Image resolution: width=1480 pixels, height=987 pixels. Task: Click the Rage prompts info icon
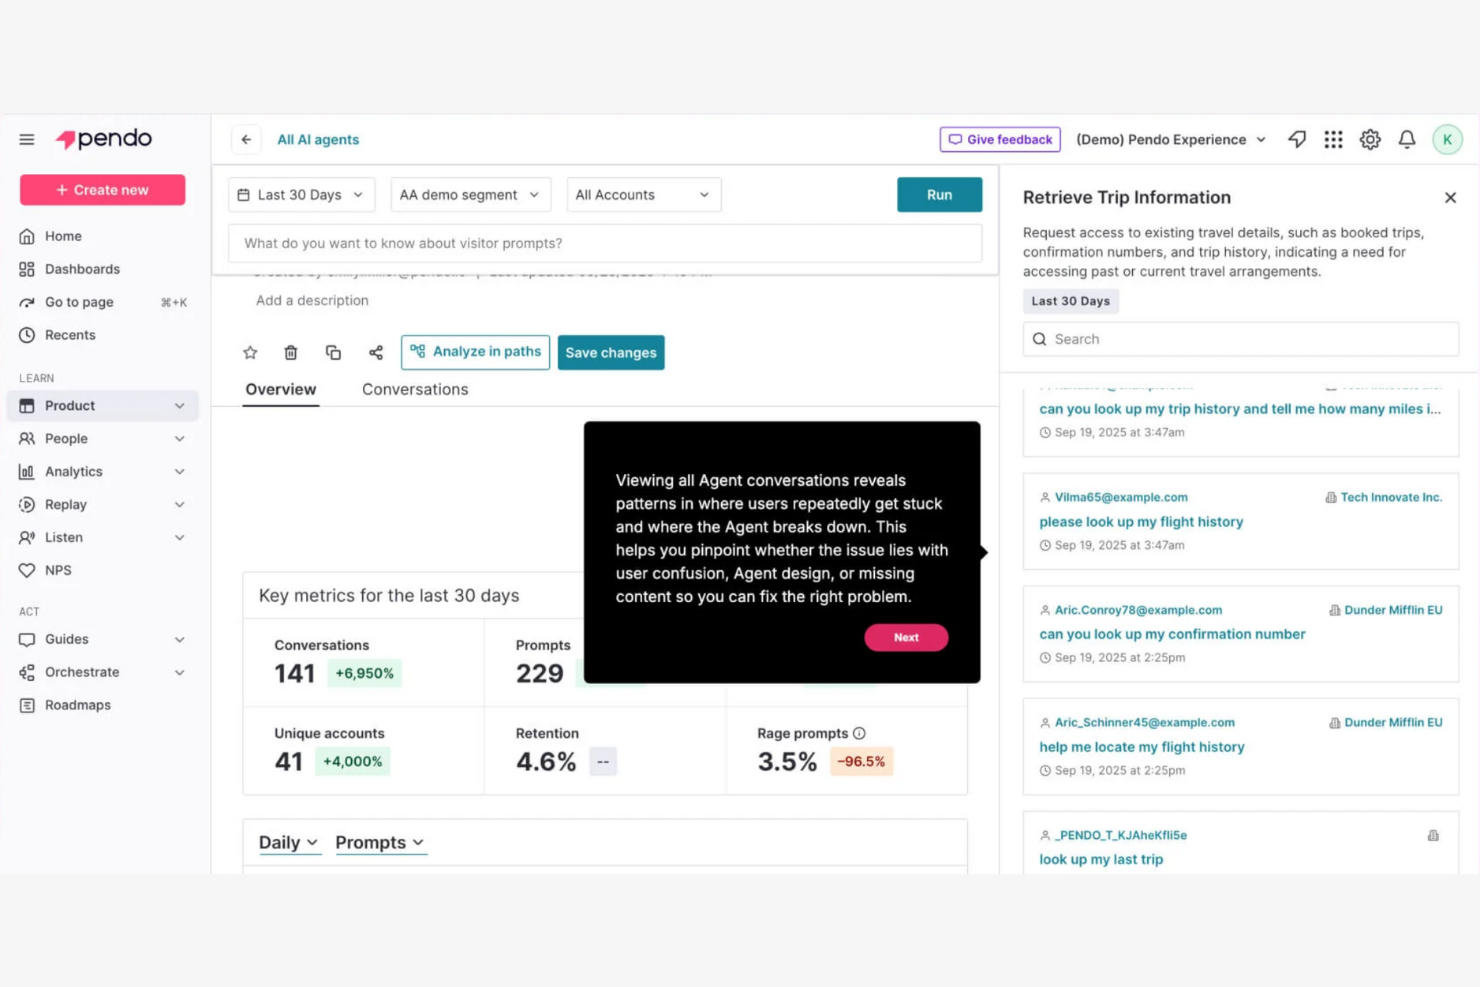click(x=859, y=733)
